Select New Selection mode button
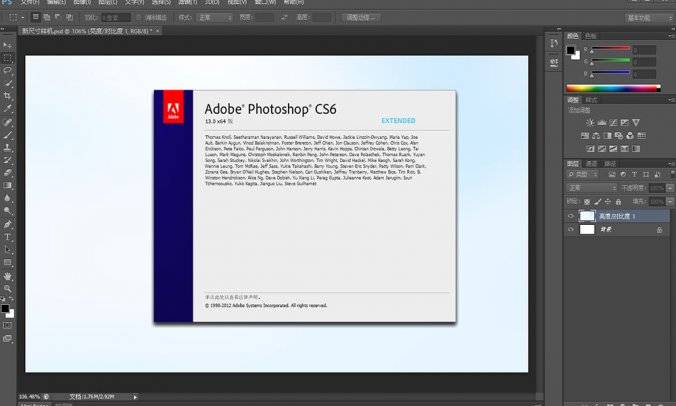Viewport: 676px width, 406px height. [x=35, y=17]
